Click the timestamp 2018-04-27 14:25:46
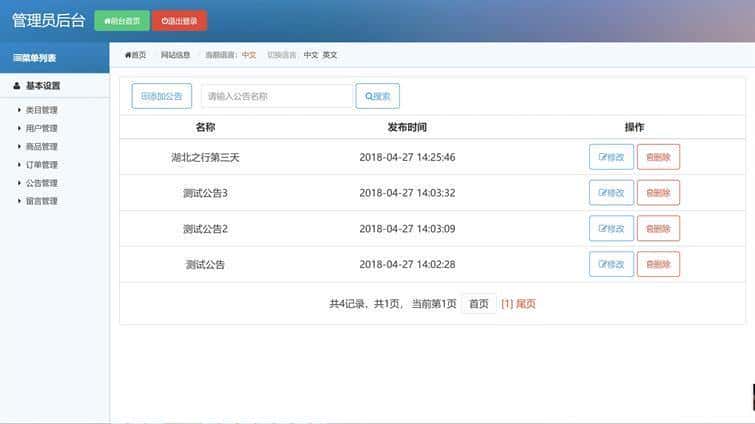 pos(407,157)
